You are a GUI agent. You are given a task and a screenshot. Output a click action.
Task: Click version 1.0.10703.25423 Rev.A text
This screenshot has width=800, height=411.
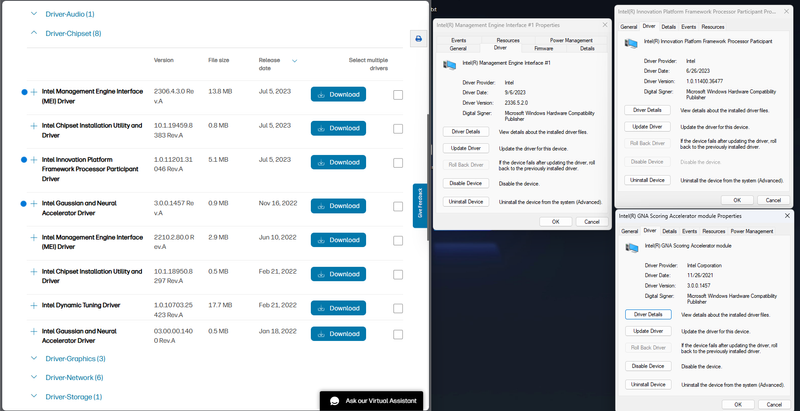click(x=173, y=310)
